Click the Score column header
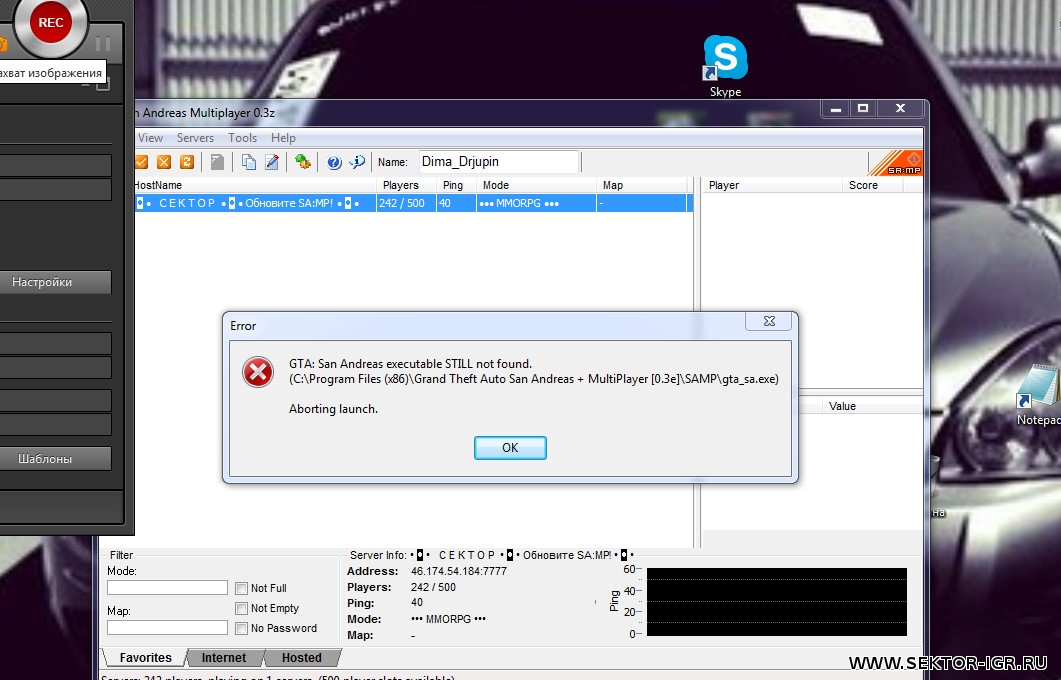1061x680 pixels. click(872, 185)
